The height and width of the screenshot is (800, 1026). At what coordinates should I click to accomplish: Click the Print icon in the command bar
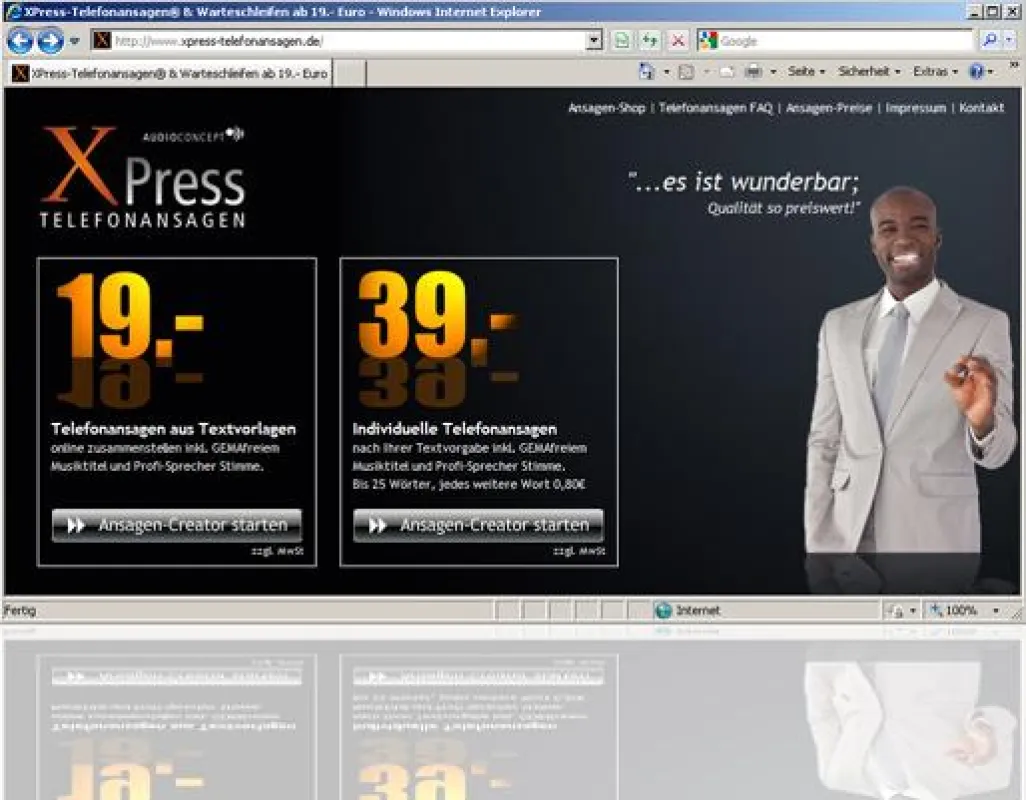click(x=754, y=71)
